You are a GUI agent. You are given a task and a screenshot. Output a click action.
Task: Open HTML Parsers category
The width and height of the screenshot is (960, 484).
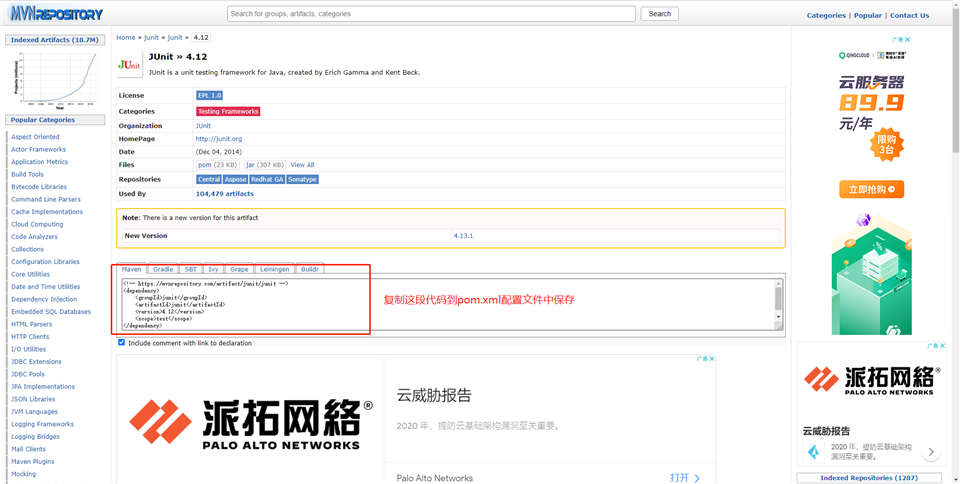[31, 324]
